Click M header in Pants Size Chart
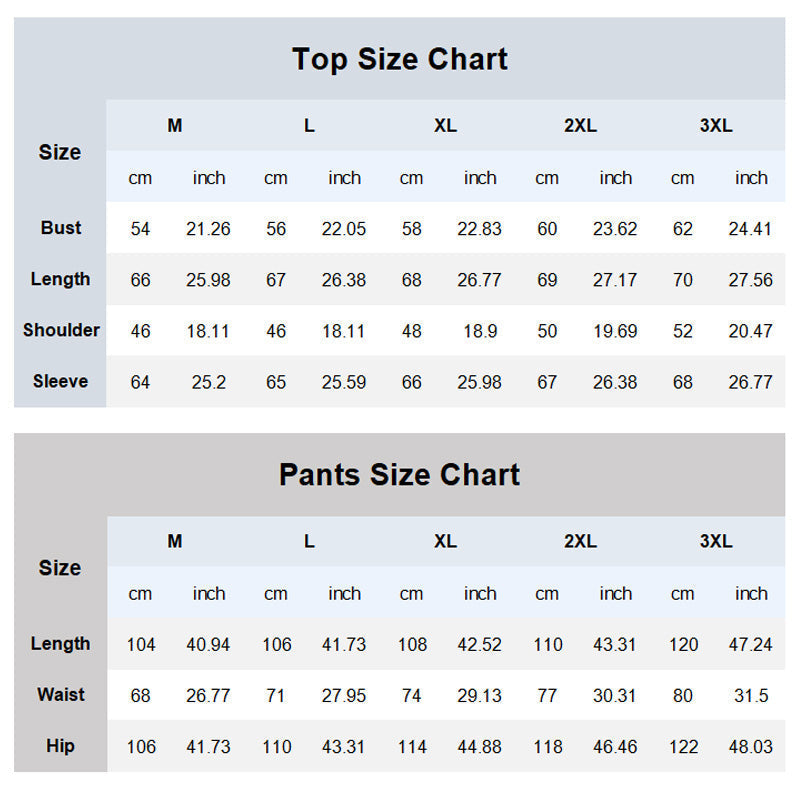Image resolution: width=800 pixels, height=800 pixels. click(x=175, y=541)
